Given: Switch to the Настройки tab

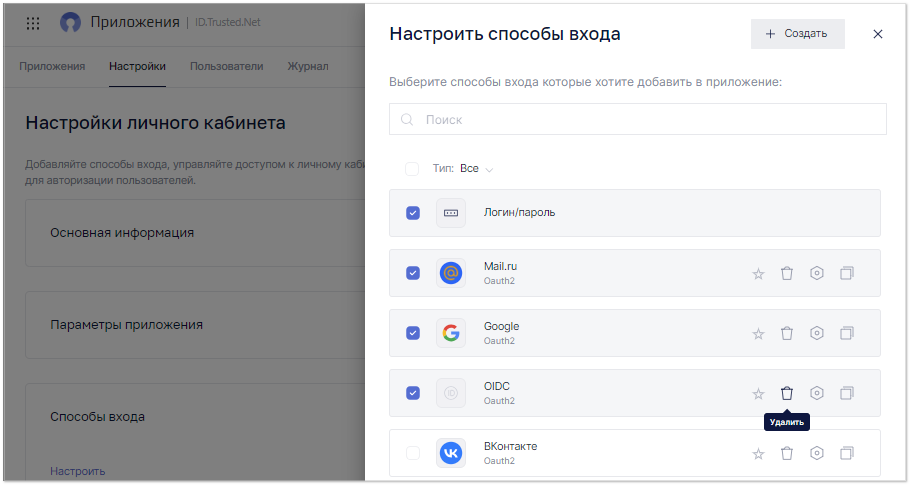Looking at the screenshot, I should (x=138, y=66).
